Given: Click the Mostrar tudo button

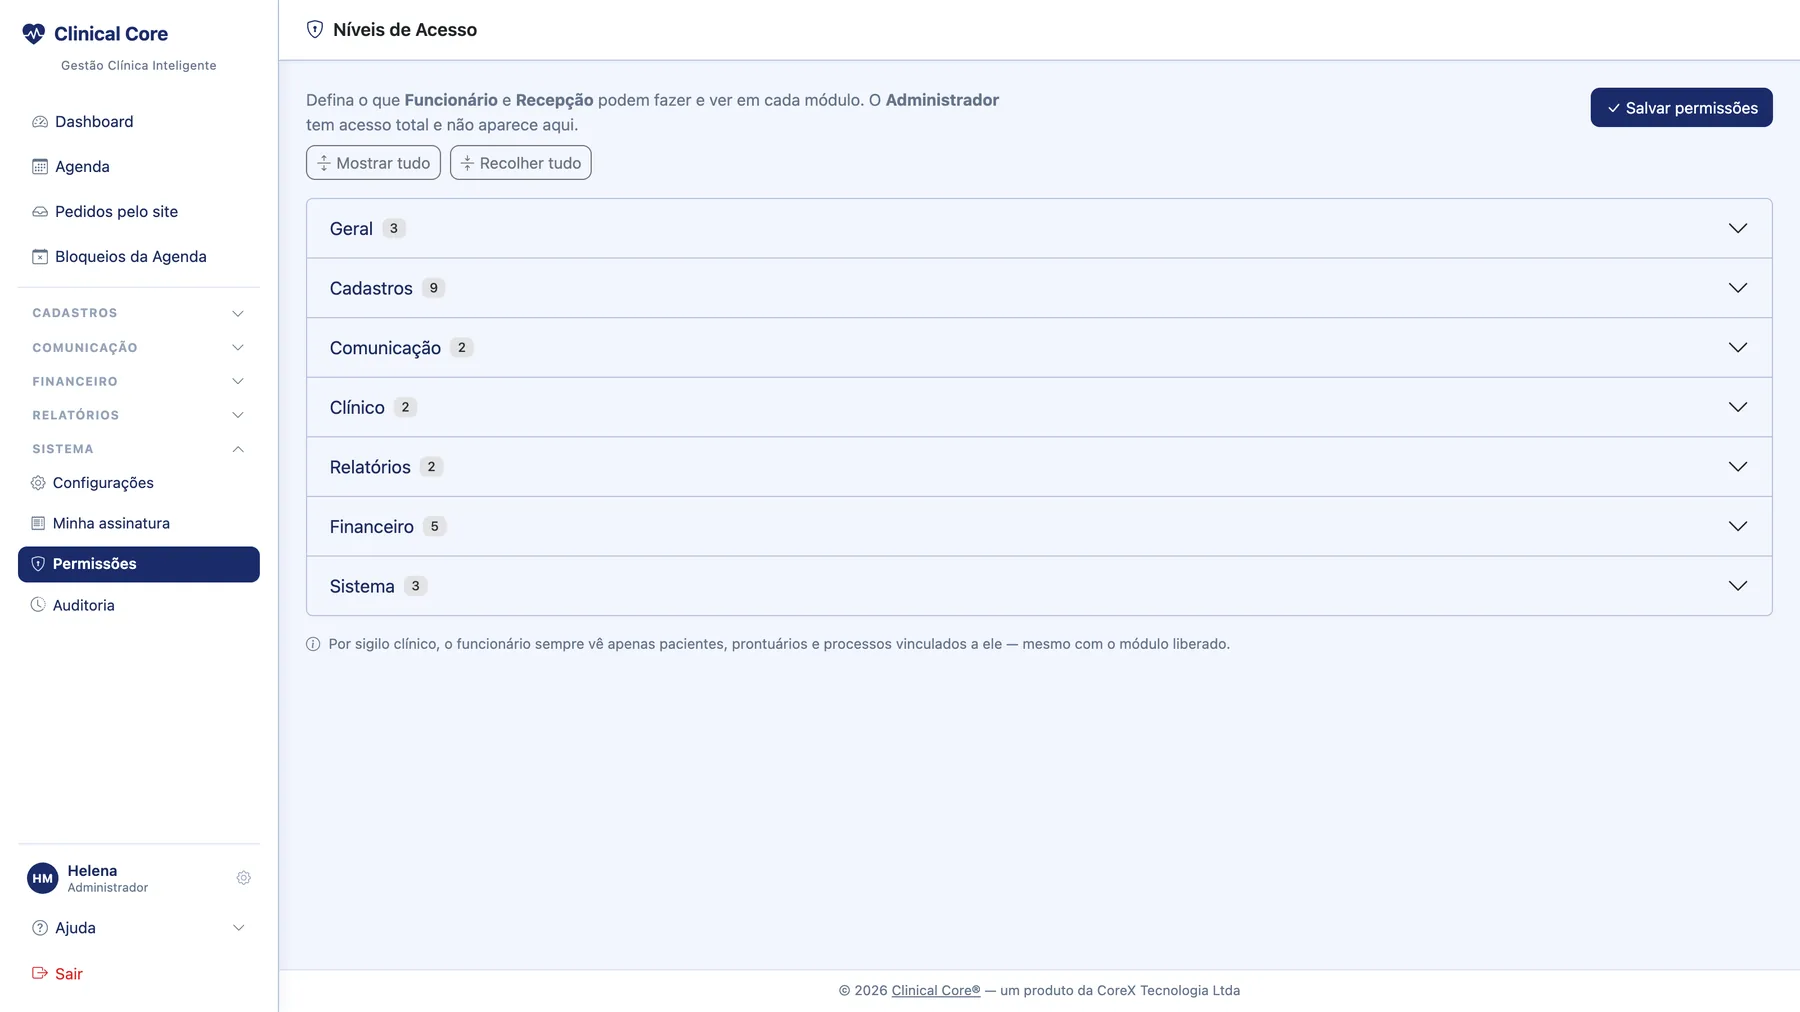Looking at the screenshot, I should (x=373, y=163).
